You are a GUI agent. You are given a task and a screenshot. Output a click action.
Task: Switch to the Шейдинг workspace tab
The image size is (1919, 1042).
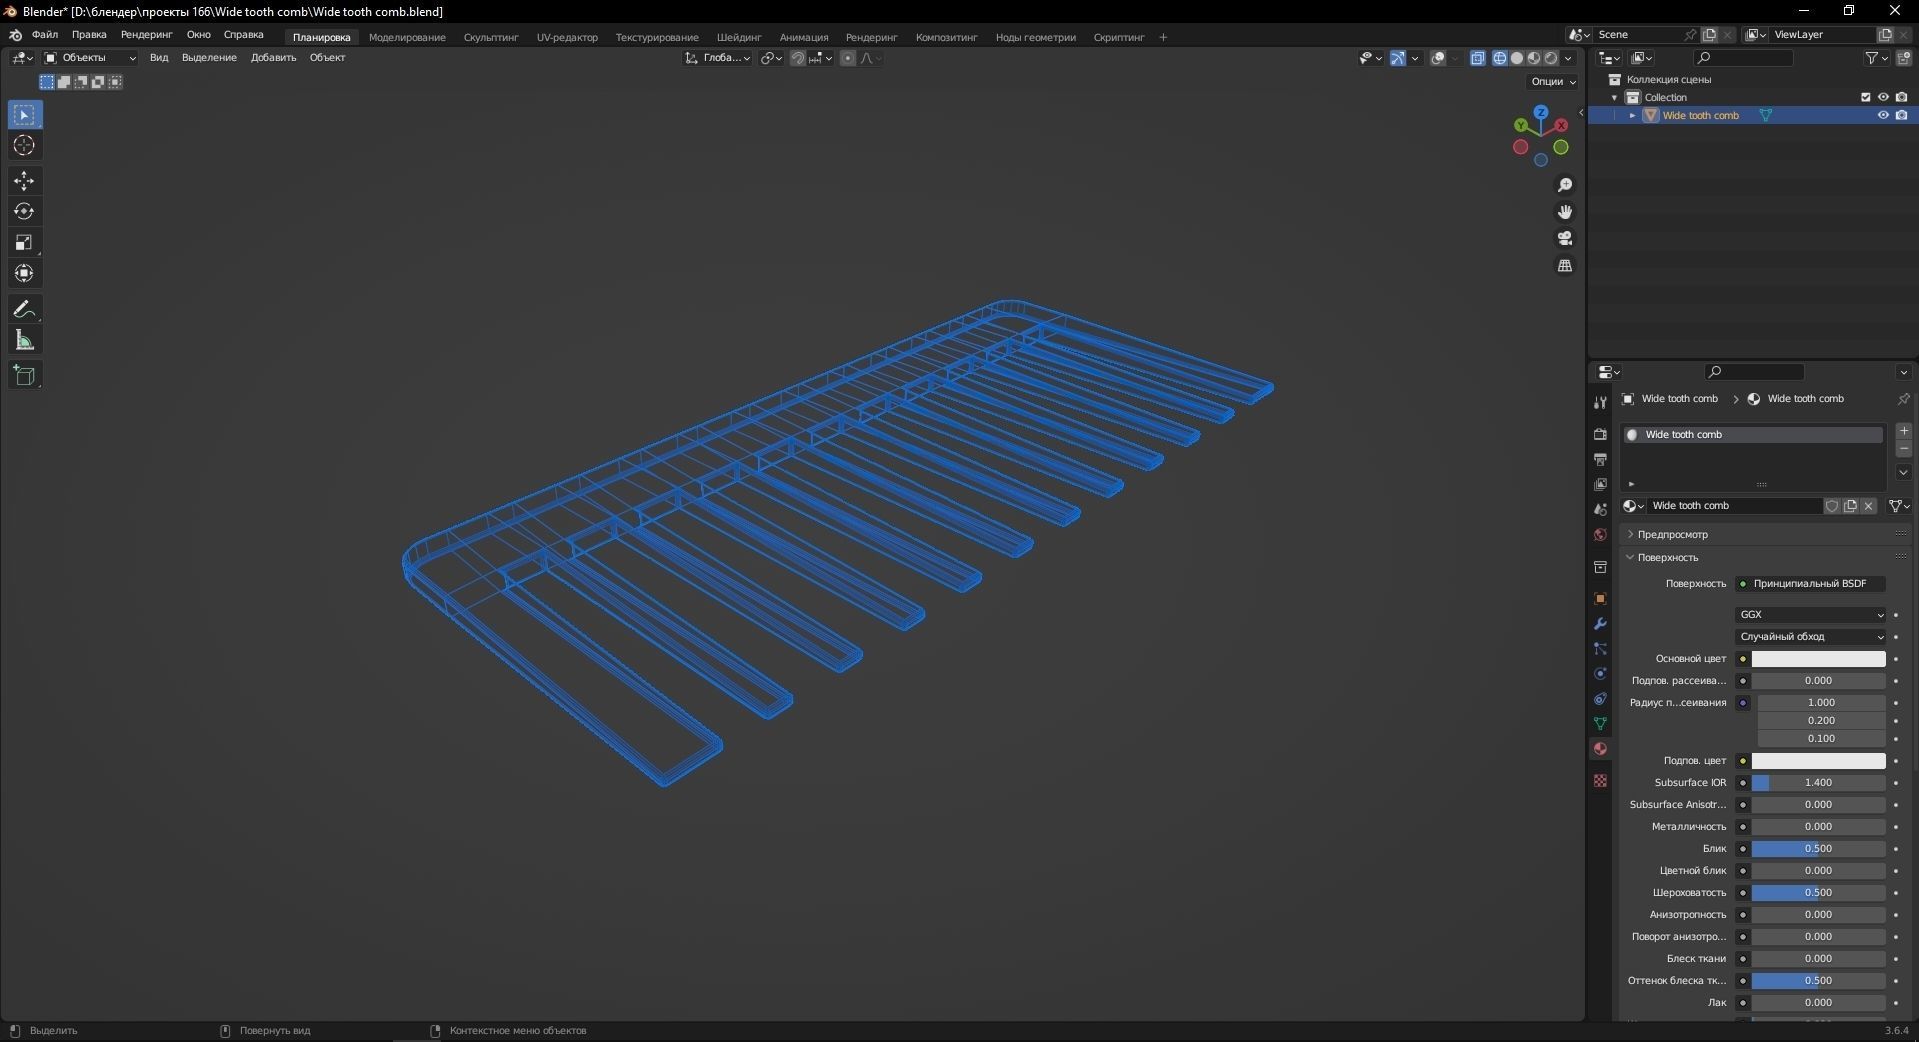click(739, 37)
